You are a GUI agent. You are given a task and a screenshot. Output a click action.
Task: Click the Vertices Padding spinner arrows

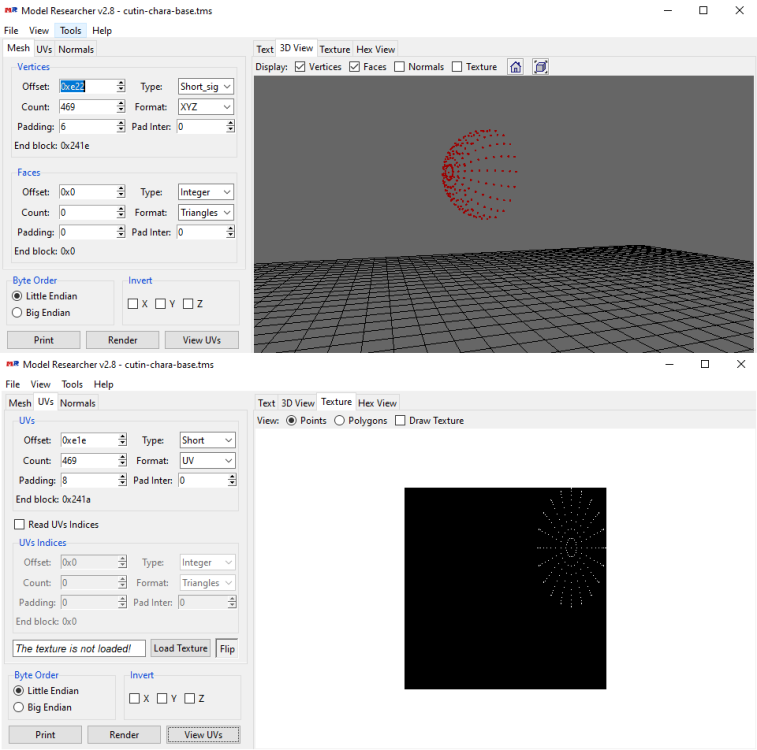coord(121,126)
